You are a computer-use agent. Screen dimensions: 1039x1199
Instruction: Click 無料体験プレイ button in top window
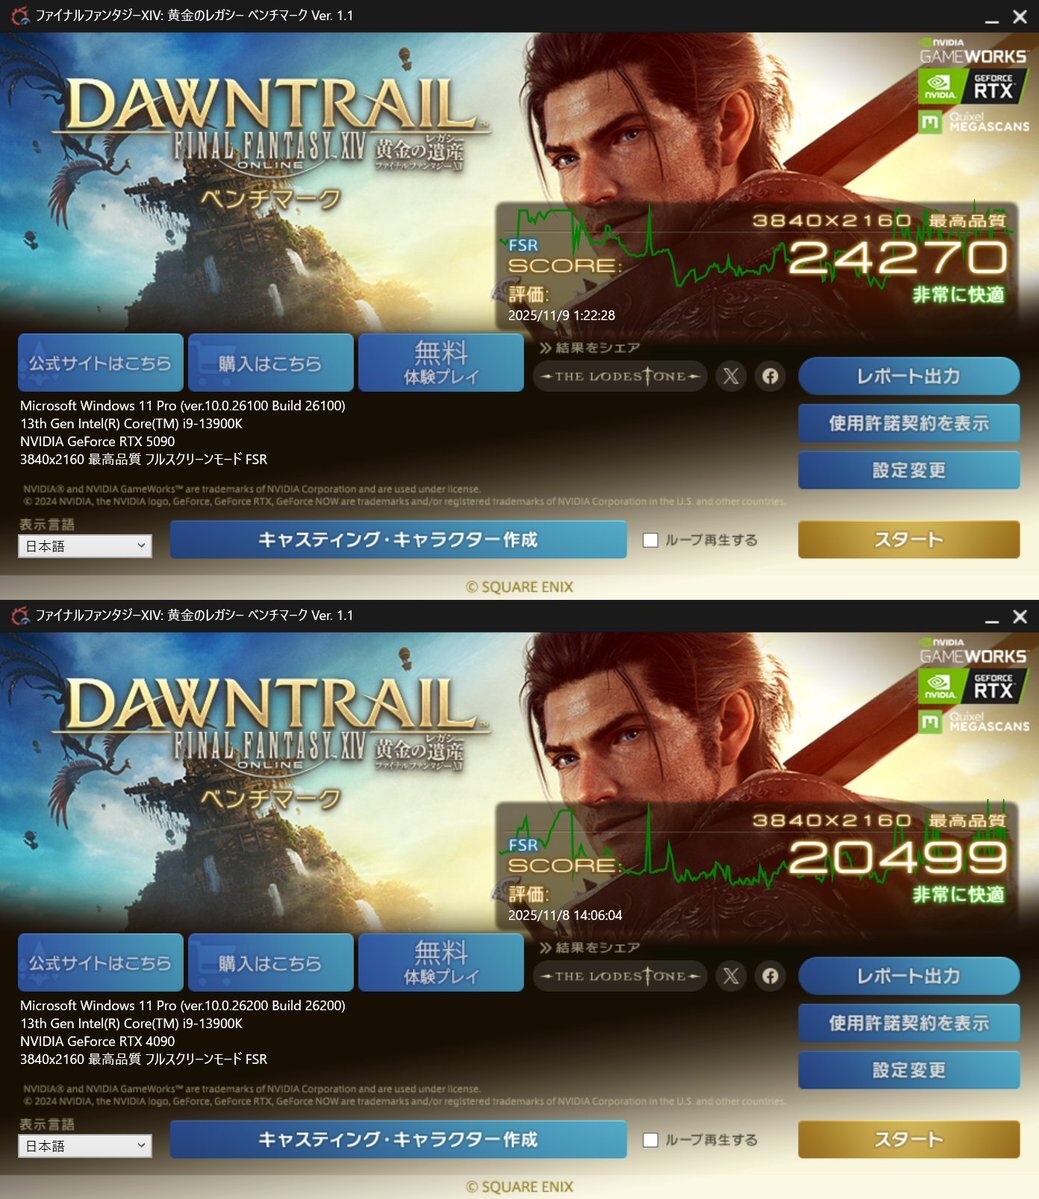[x=441, y=362]
